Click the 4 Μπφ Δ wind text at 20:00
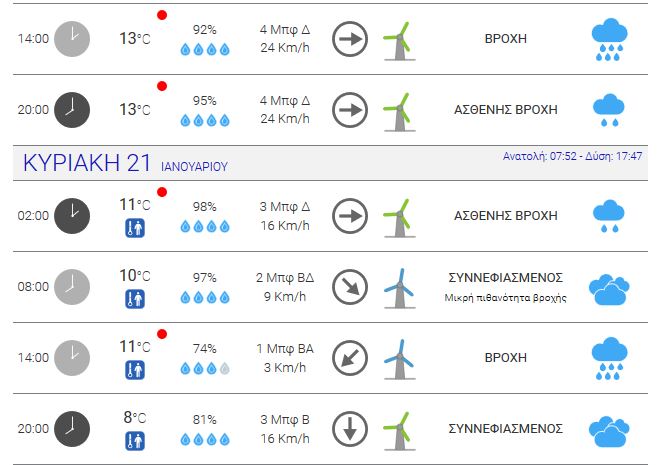The image size is (658, 465). click(x=285, y=101)
